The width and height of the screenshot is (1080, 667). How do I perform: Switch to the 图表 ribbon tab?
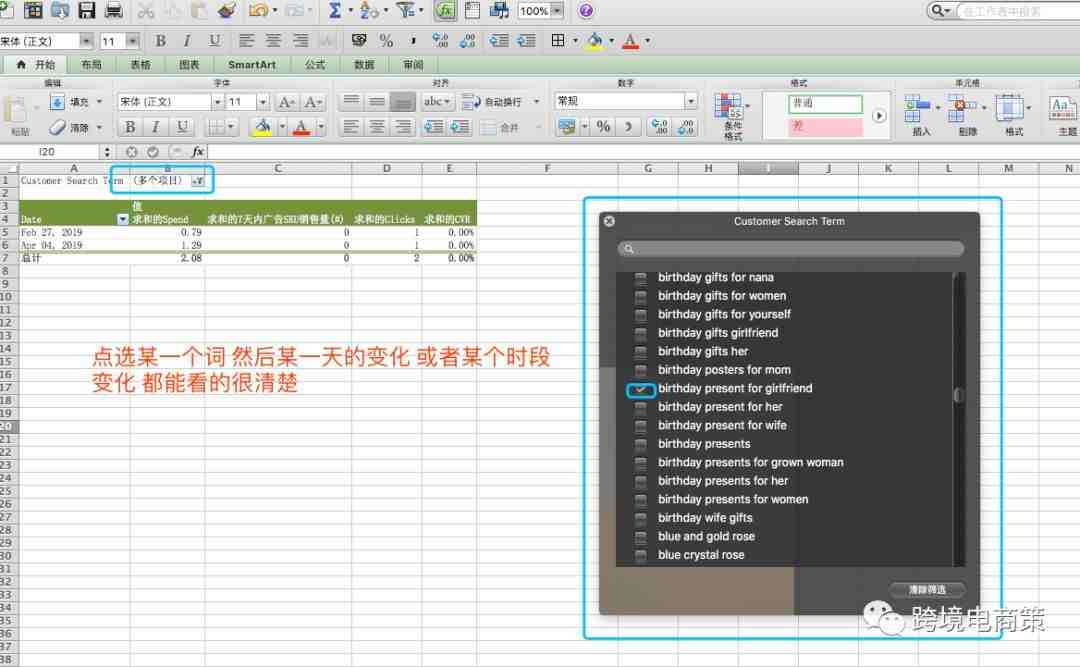tap(189, 65)
